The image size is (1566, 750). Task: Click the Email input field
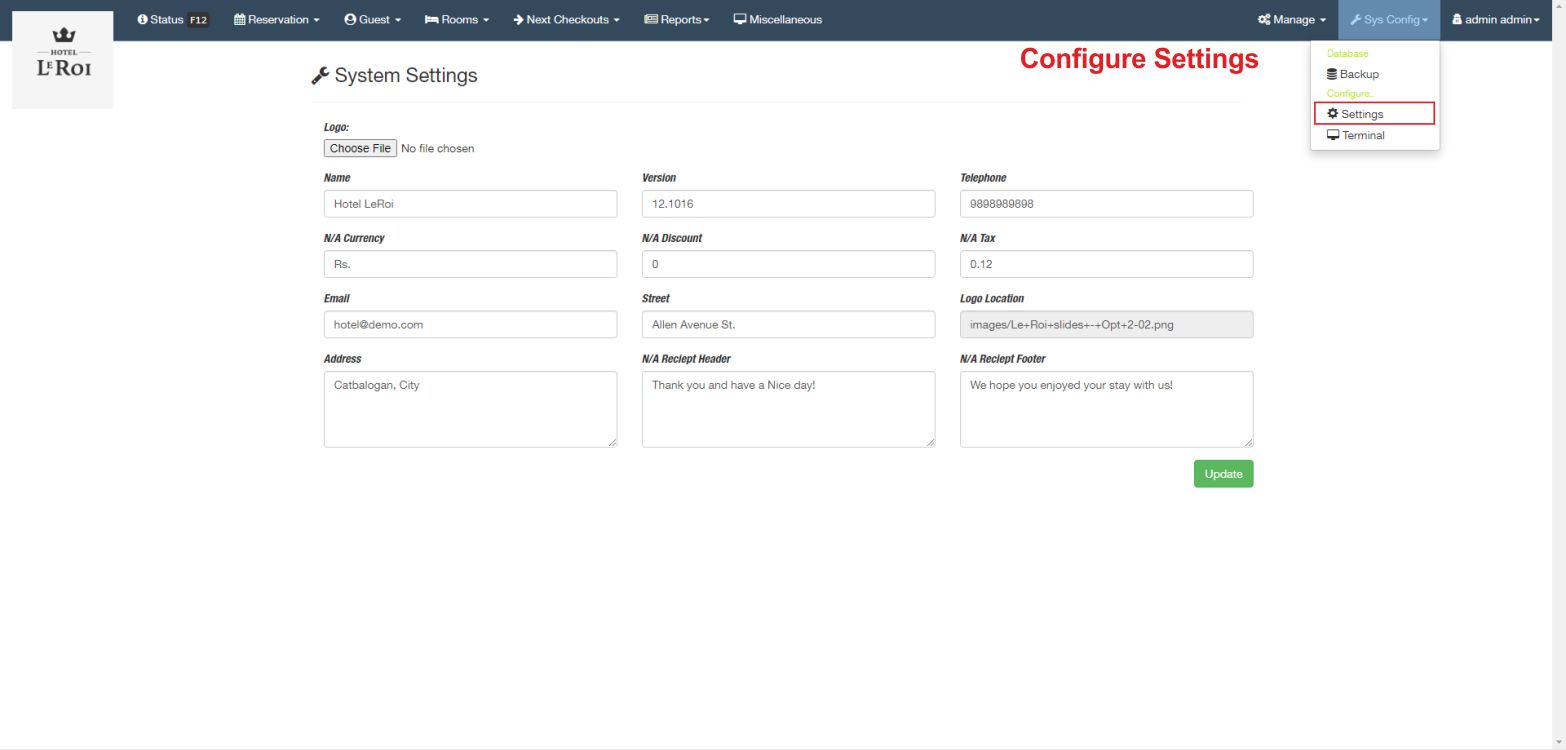[x=470, y=325]
